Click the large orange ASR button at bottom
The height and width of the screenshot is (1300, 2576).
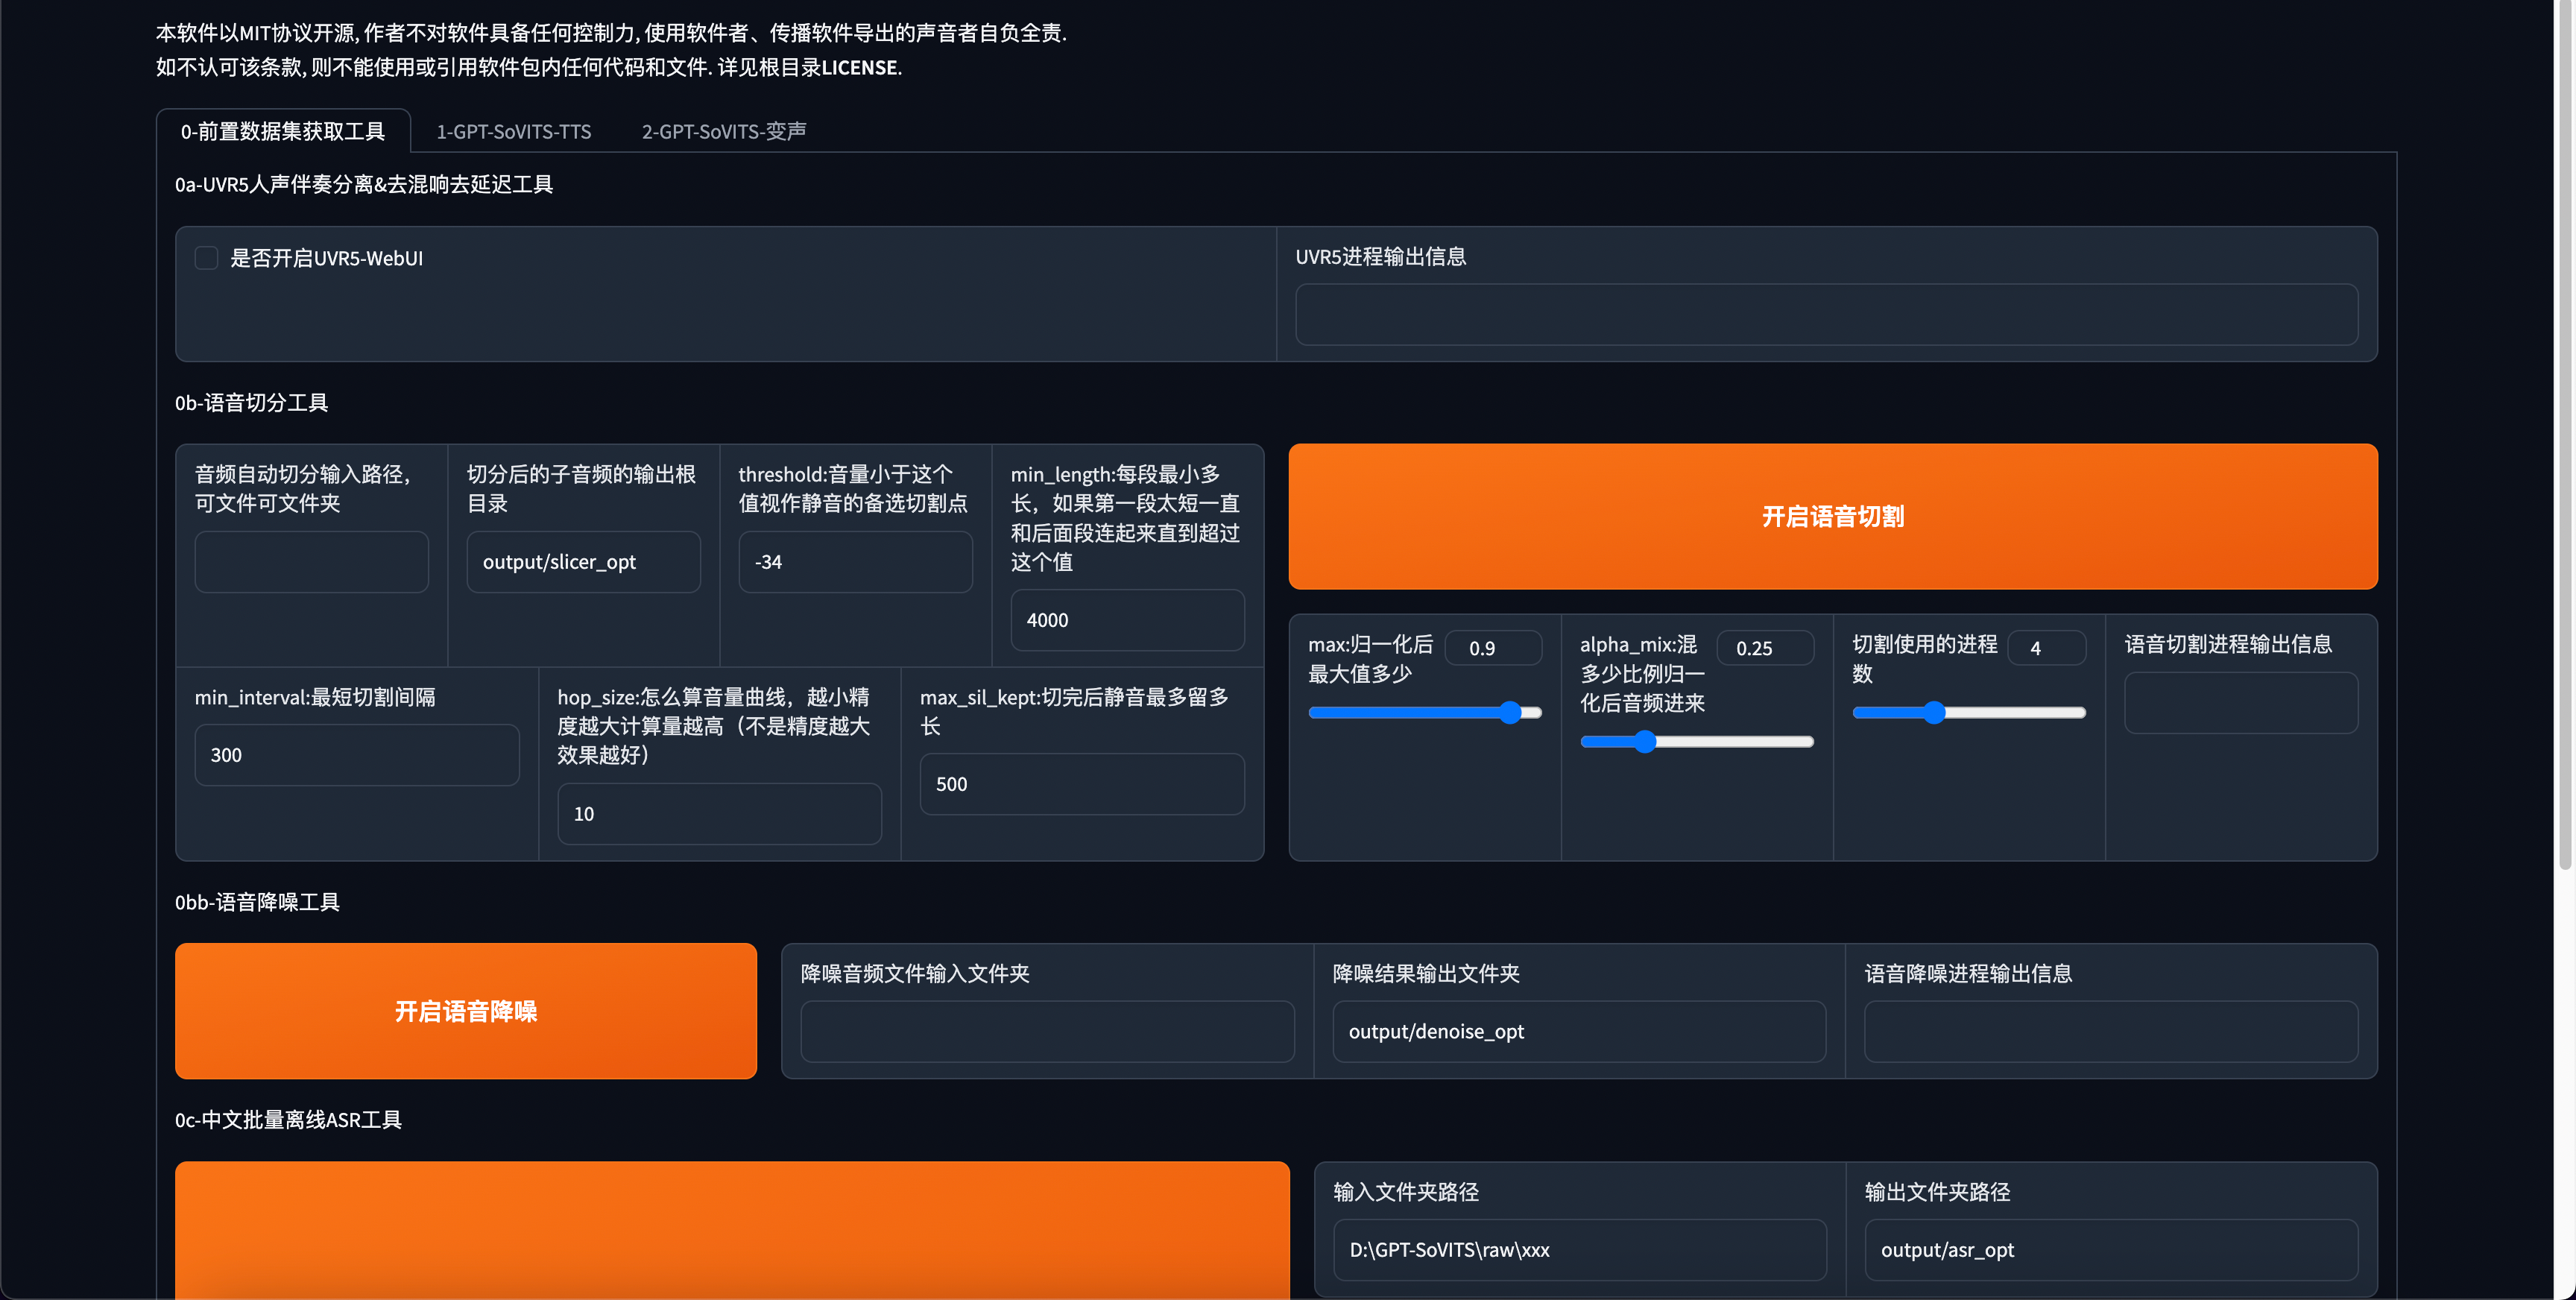pos(732,1229)
